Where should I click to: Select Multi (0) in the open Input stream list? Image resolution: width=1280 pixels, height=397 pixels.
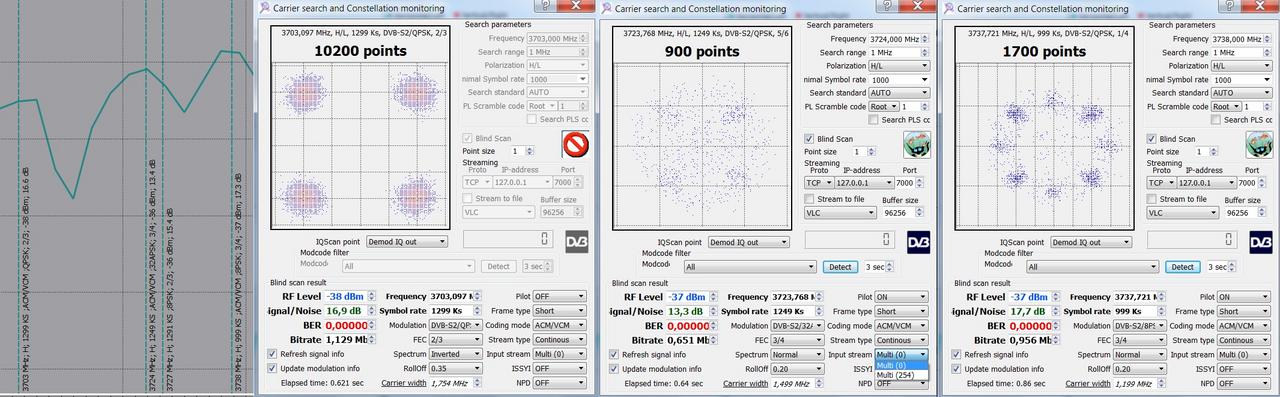[902, 365]
